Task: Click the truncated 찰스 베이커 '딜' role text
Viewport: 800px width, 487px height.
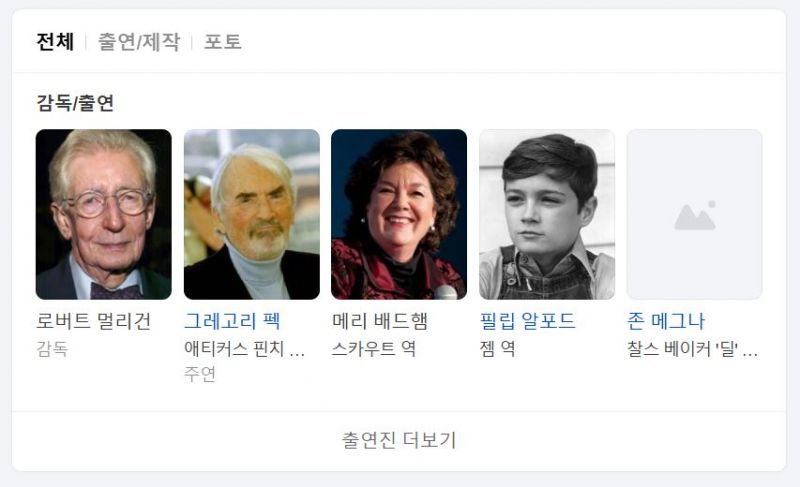Action: click(692, 349)
